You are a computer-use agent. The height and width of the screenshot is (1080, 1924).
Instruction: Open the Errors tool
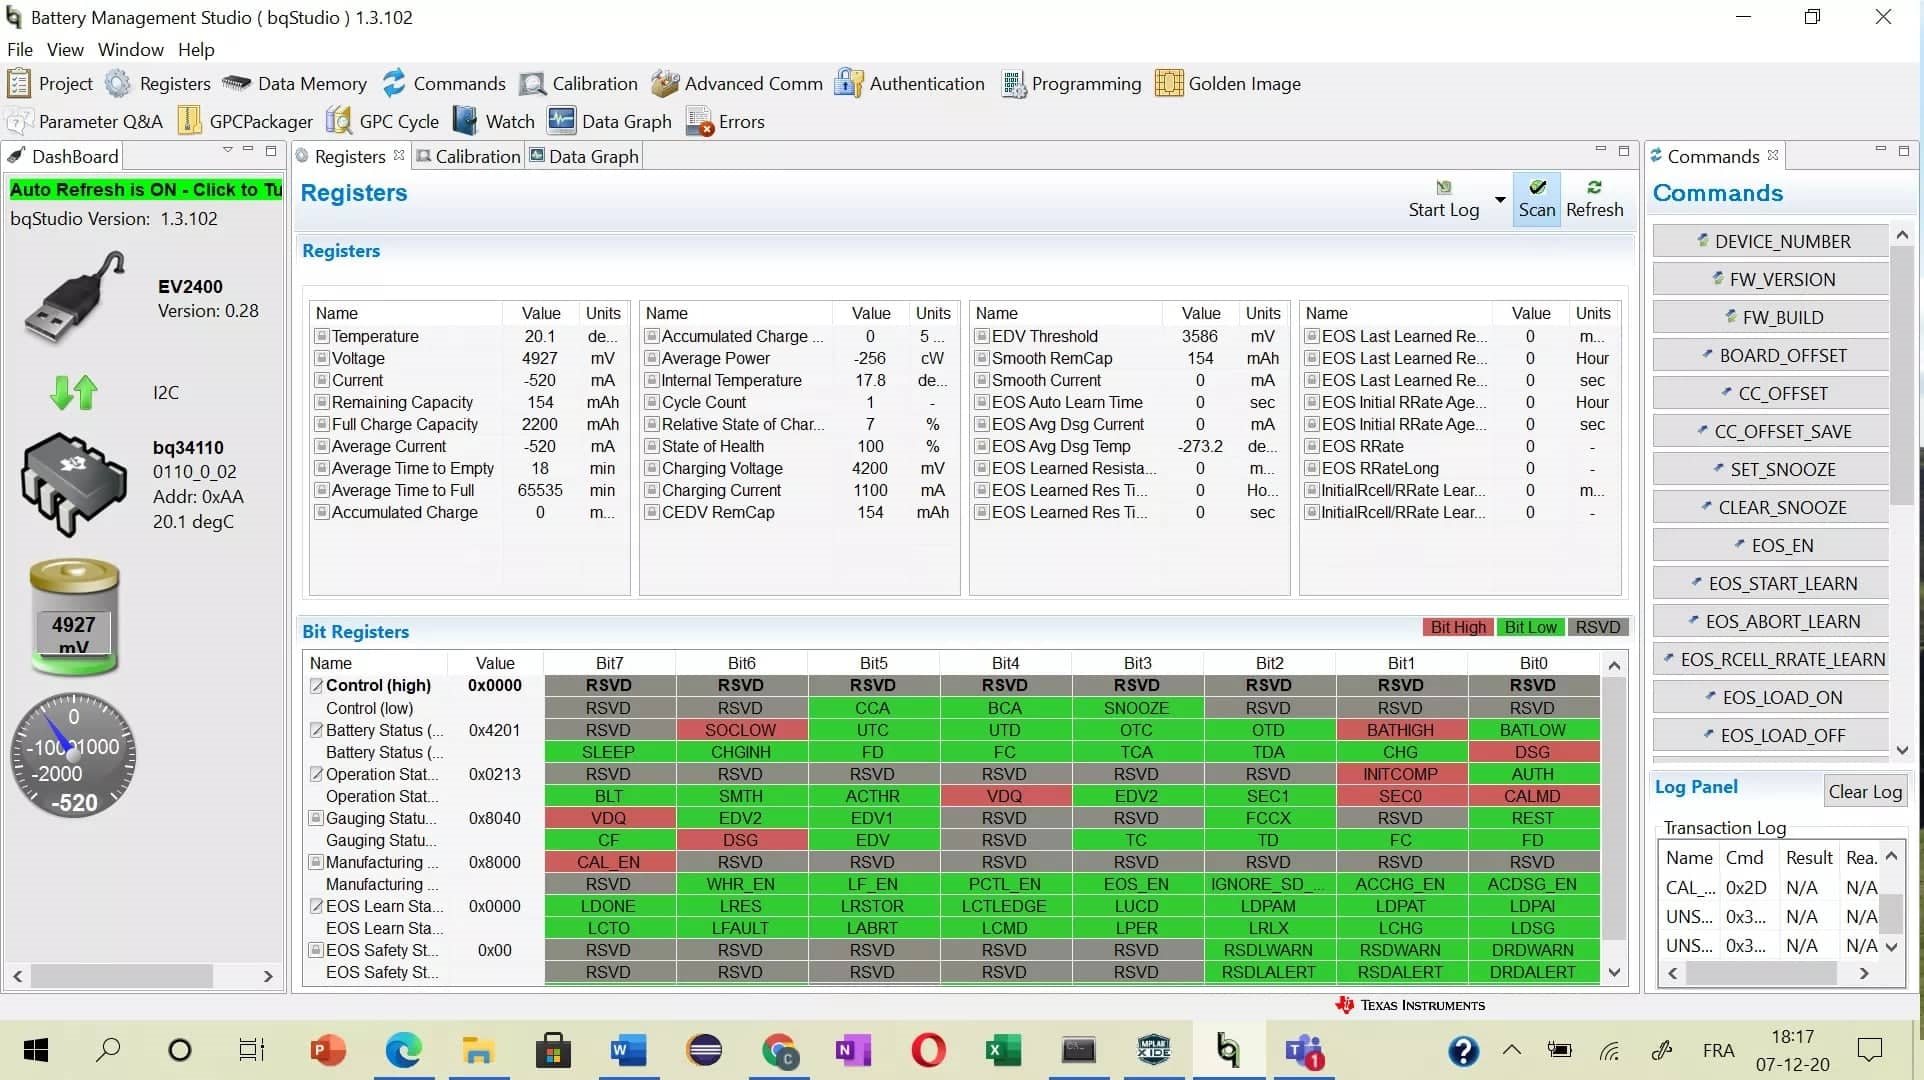pyautogui.click(x=725, y=122)
